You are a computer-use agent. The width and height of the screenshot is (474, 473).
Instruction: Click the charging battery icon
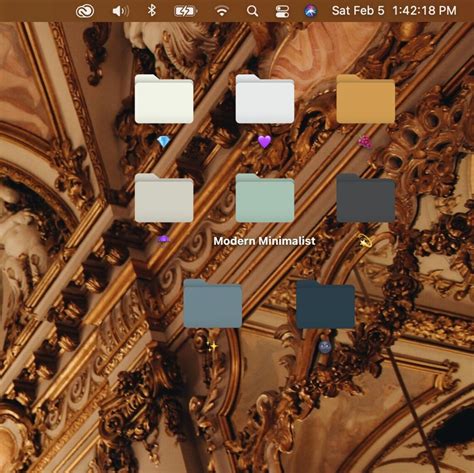(x=185, y=11)
